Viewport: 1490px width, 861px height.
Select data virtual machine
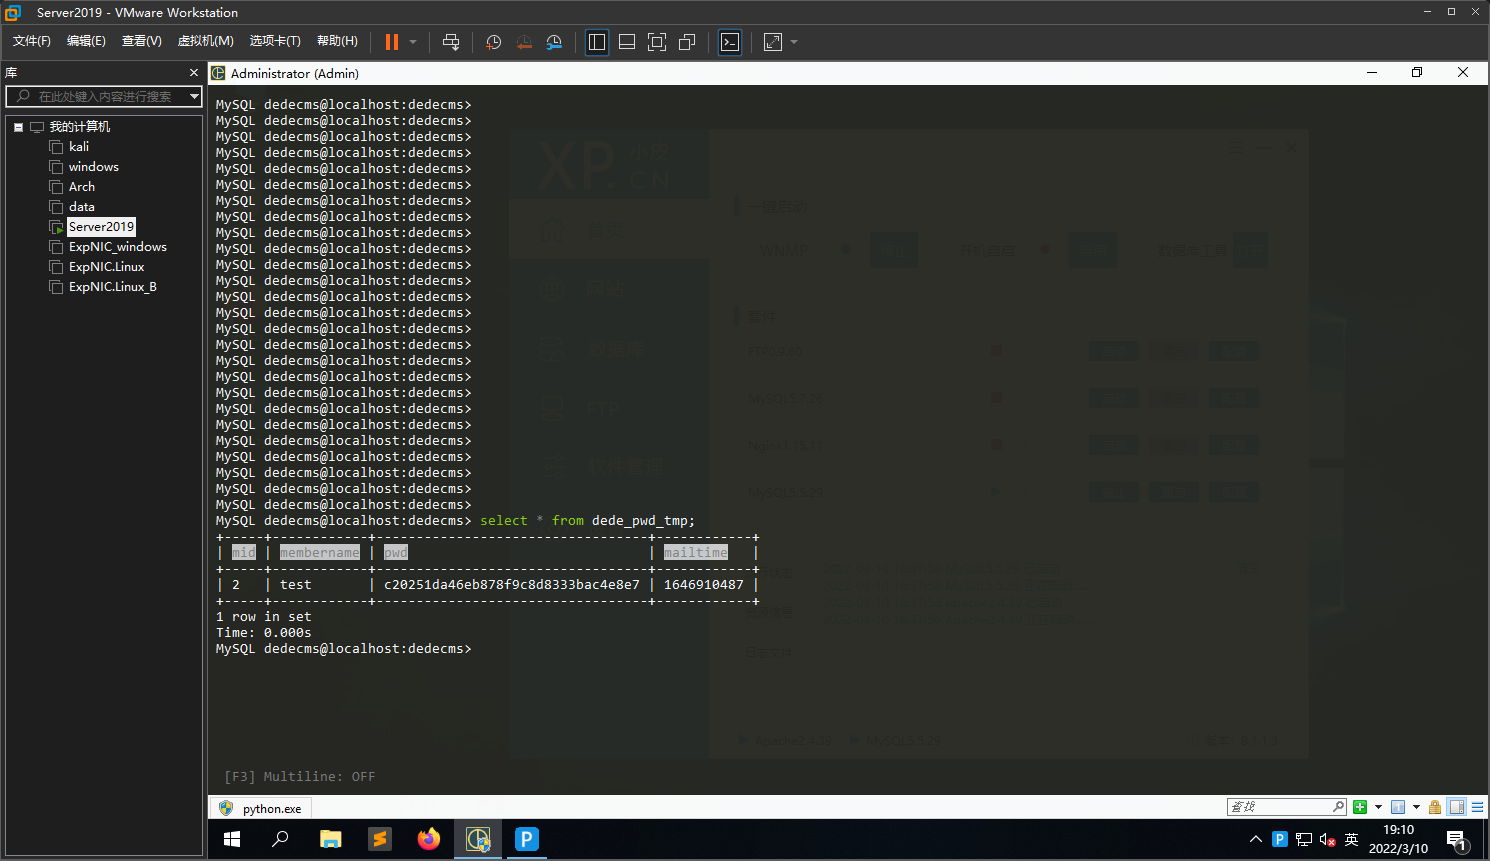82,207
